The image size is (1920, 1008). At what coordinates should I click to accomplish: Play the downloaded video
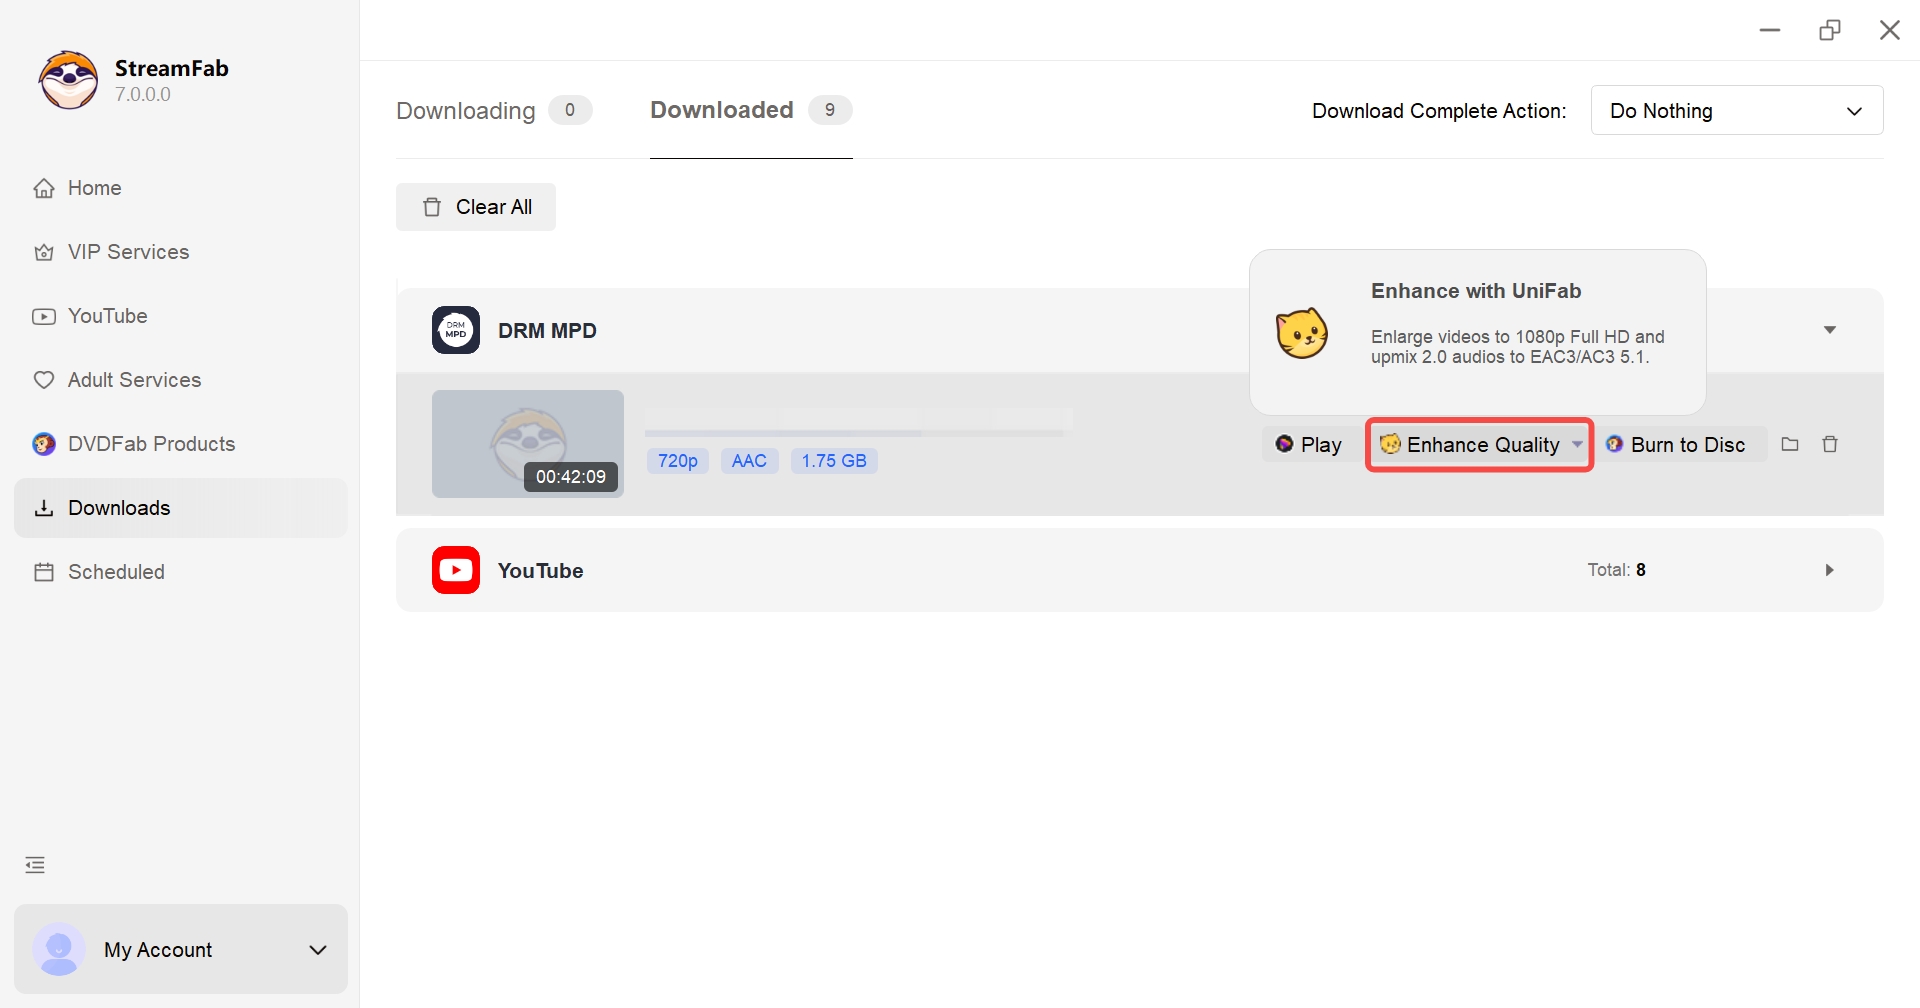click(1308, 445)
